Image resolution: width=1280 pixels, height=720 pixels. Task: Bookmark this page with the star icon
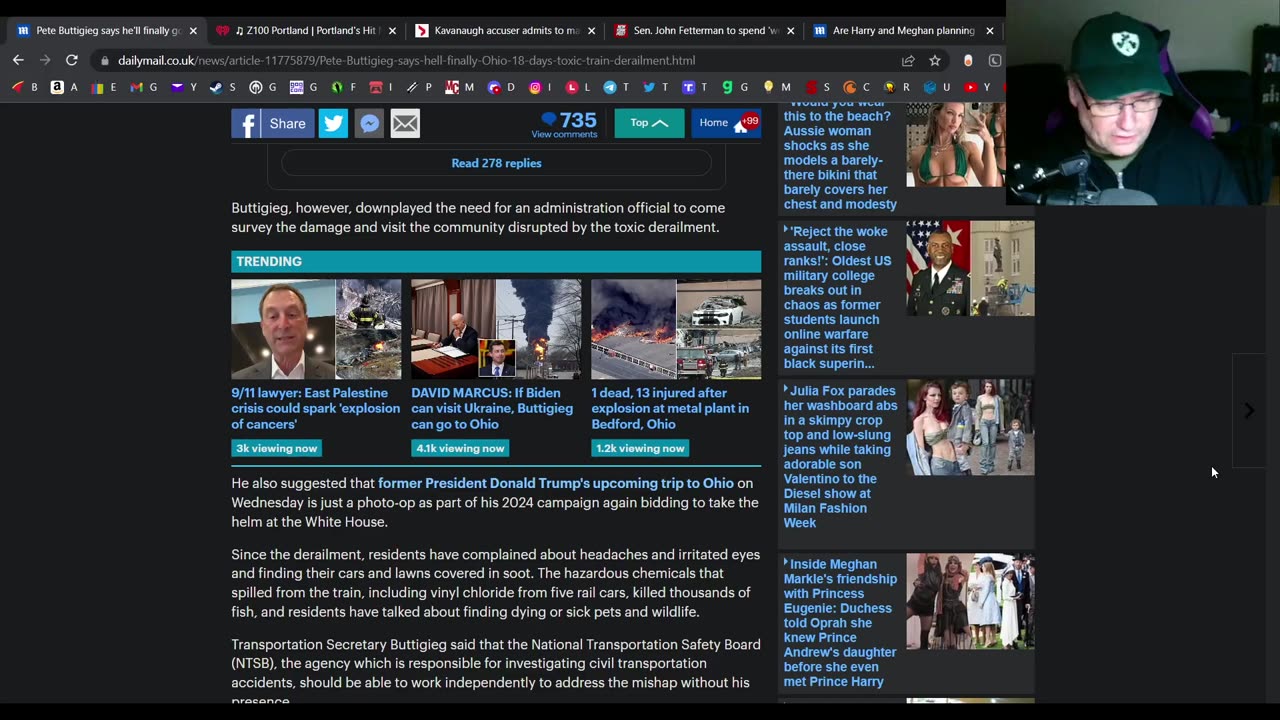tap(934, 60)
